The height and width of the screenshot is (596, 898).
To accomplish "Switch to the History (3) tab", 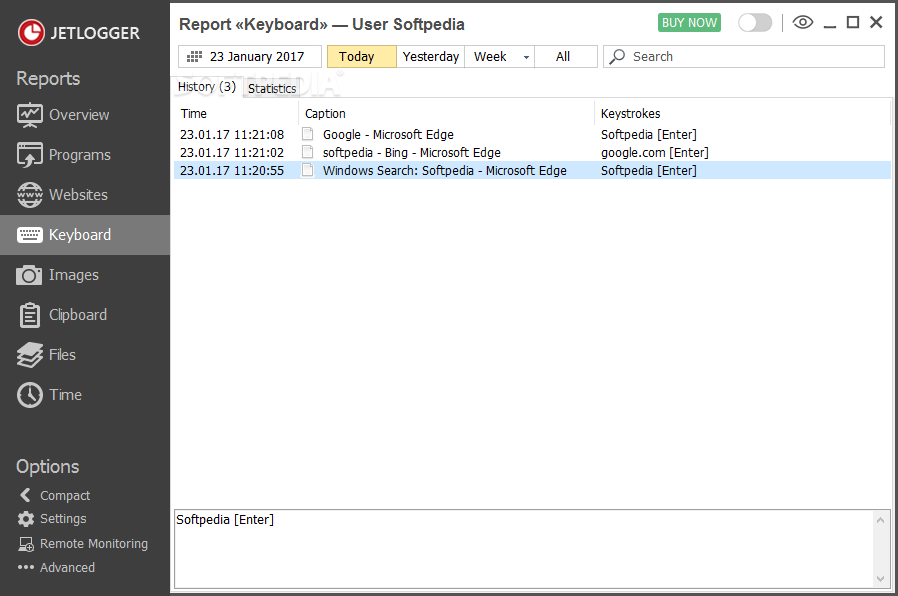I will 207,86.
